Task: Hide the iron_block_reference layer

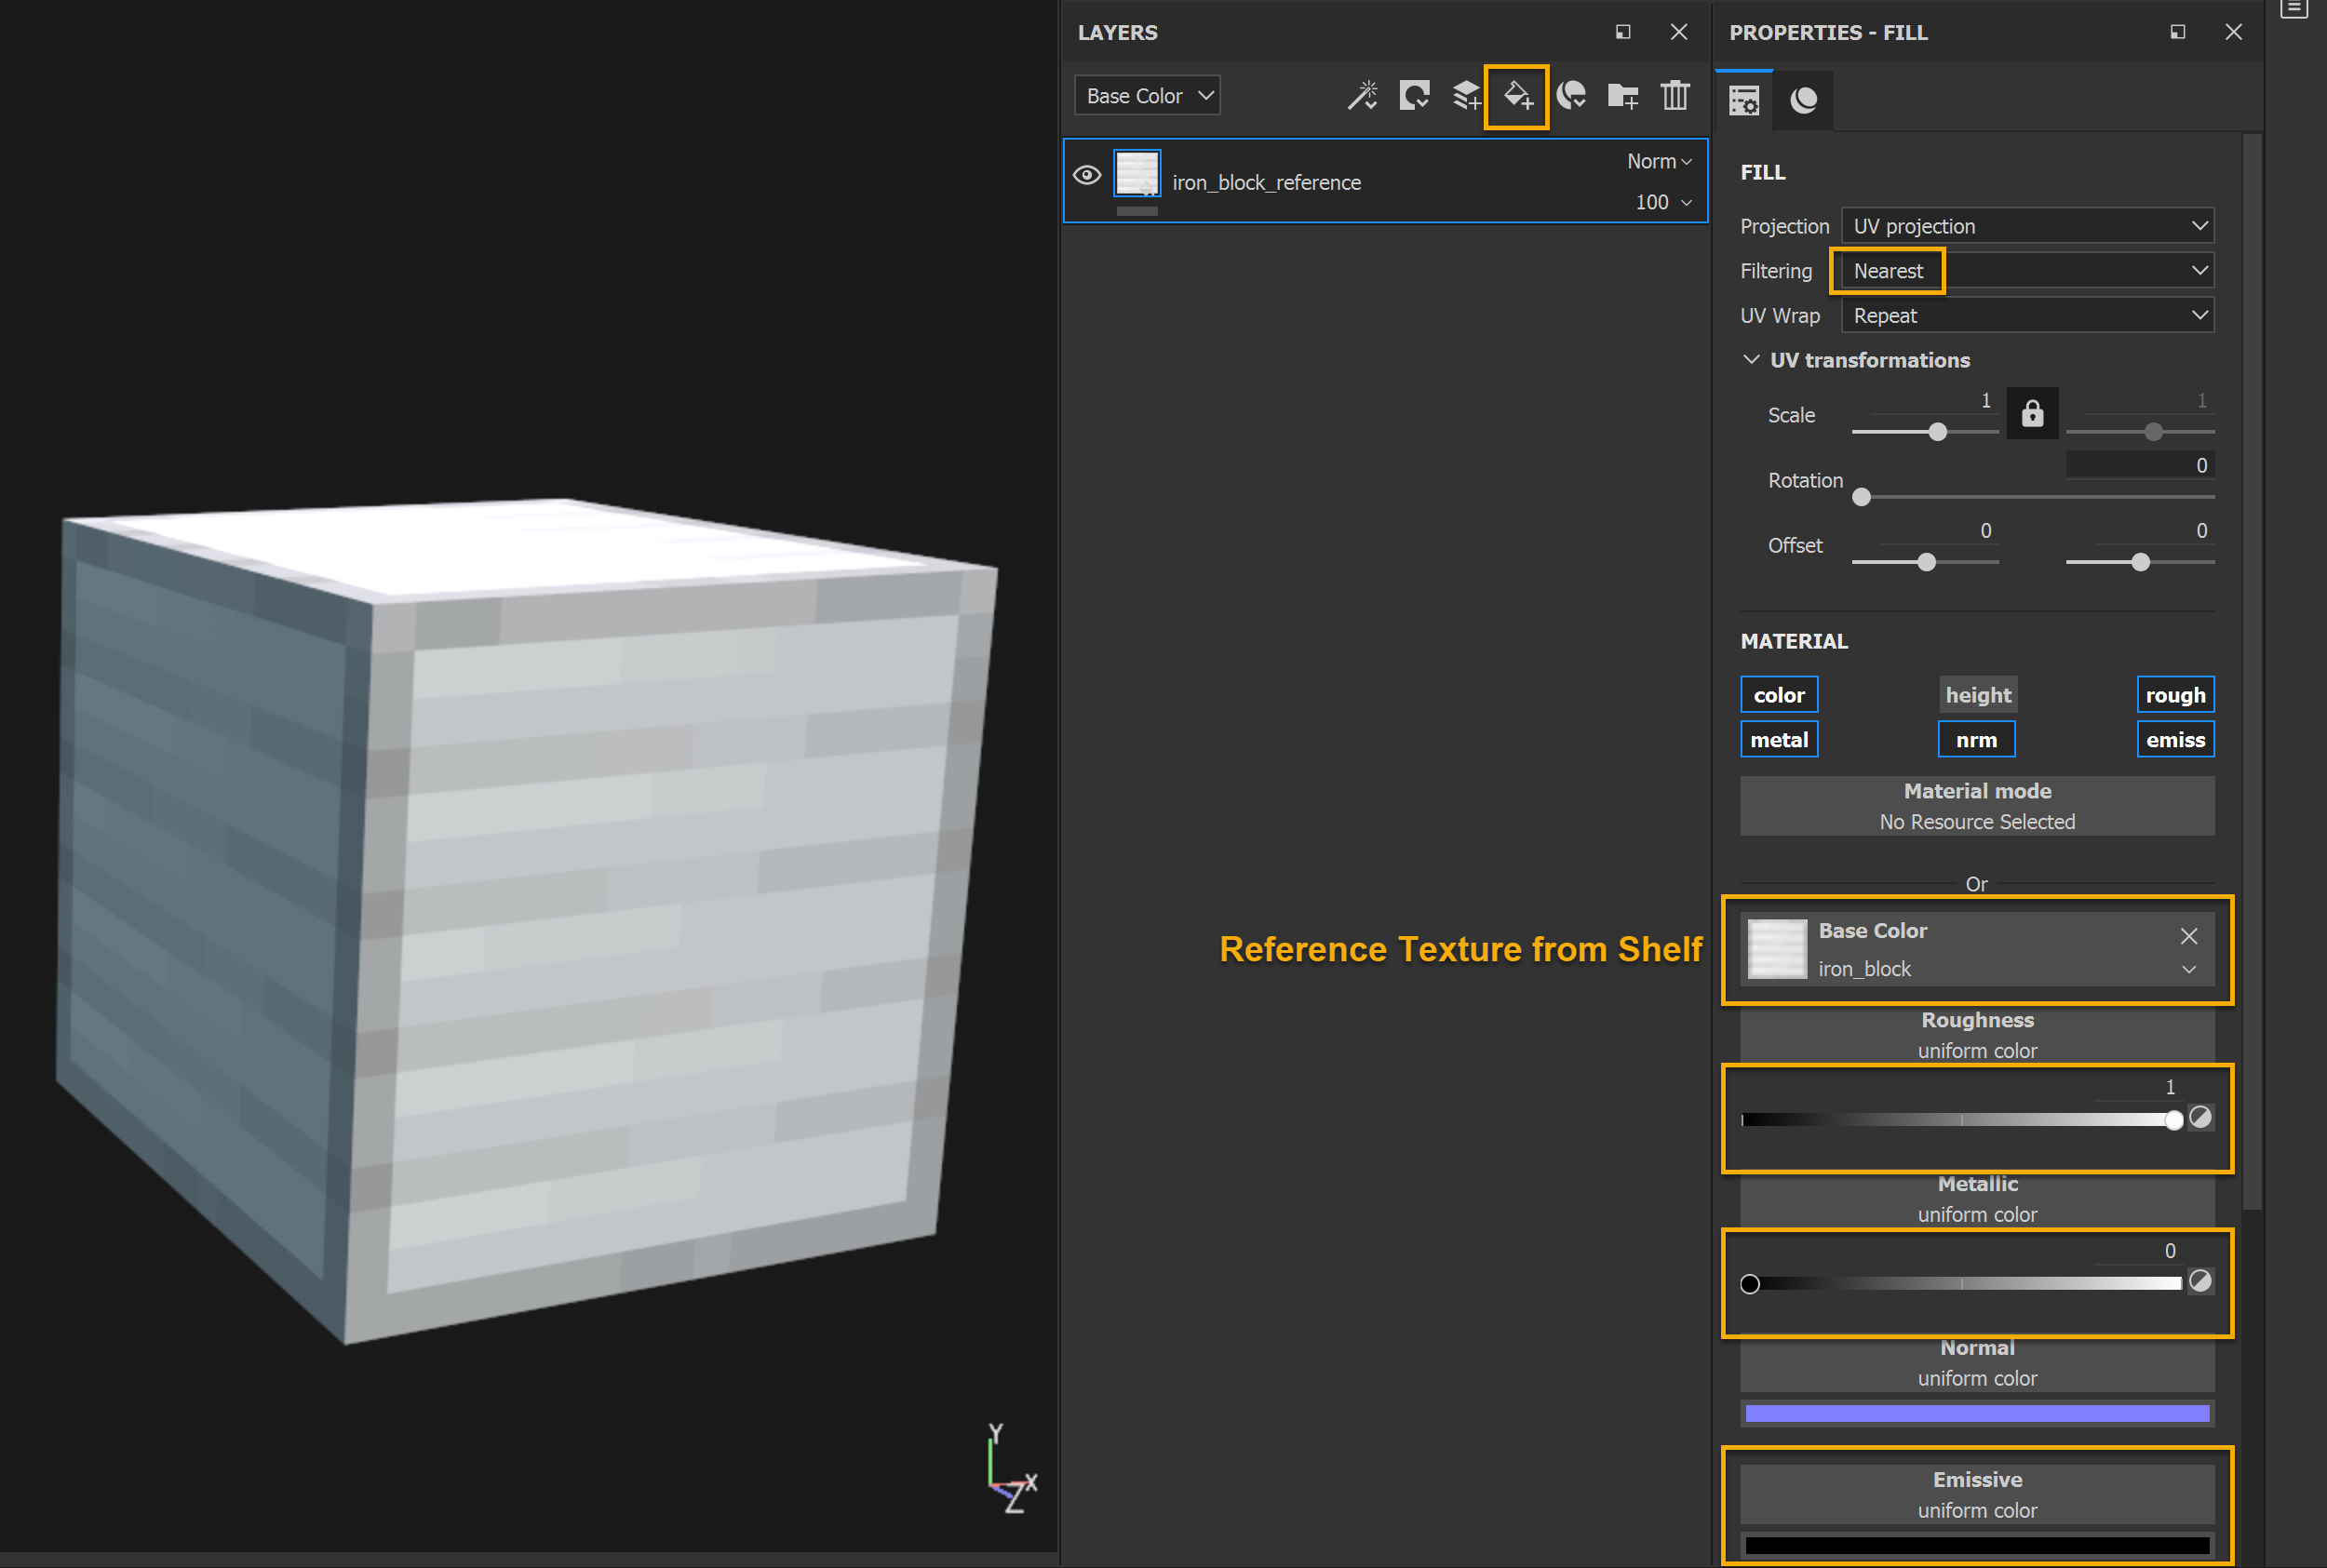Action: coord(1087,176)
